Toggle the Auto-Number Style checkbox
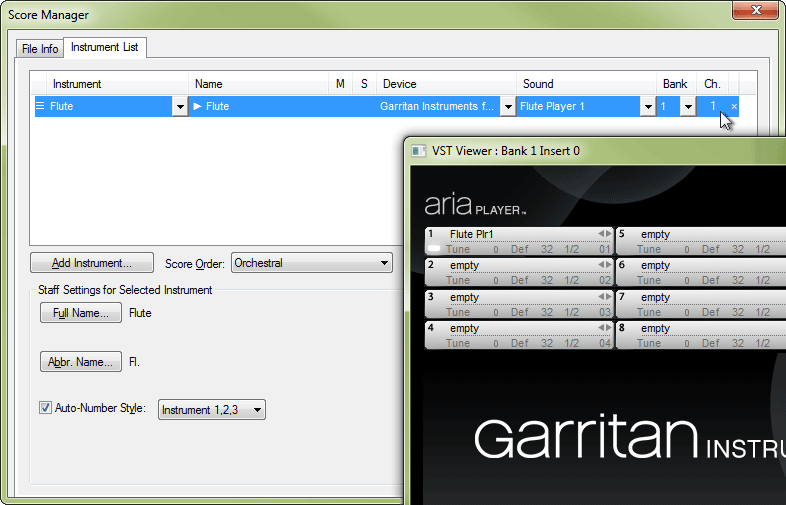Image resolution: width=786 pixels, height=505 pixels. [x=45, y=408]
